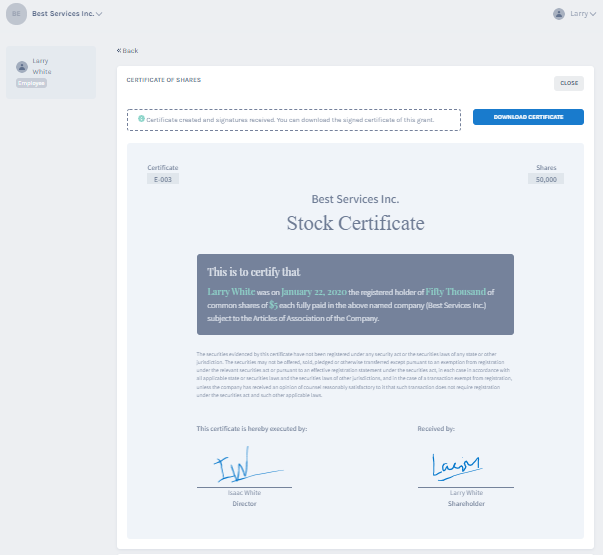Select the Employee badge in sidebar
The width and height of the screenshot is (603, 555).
32,83
